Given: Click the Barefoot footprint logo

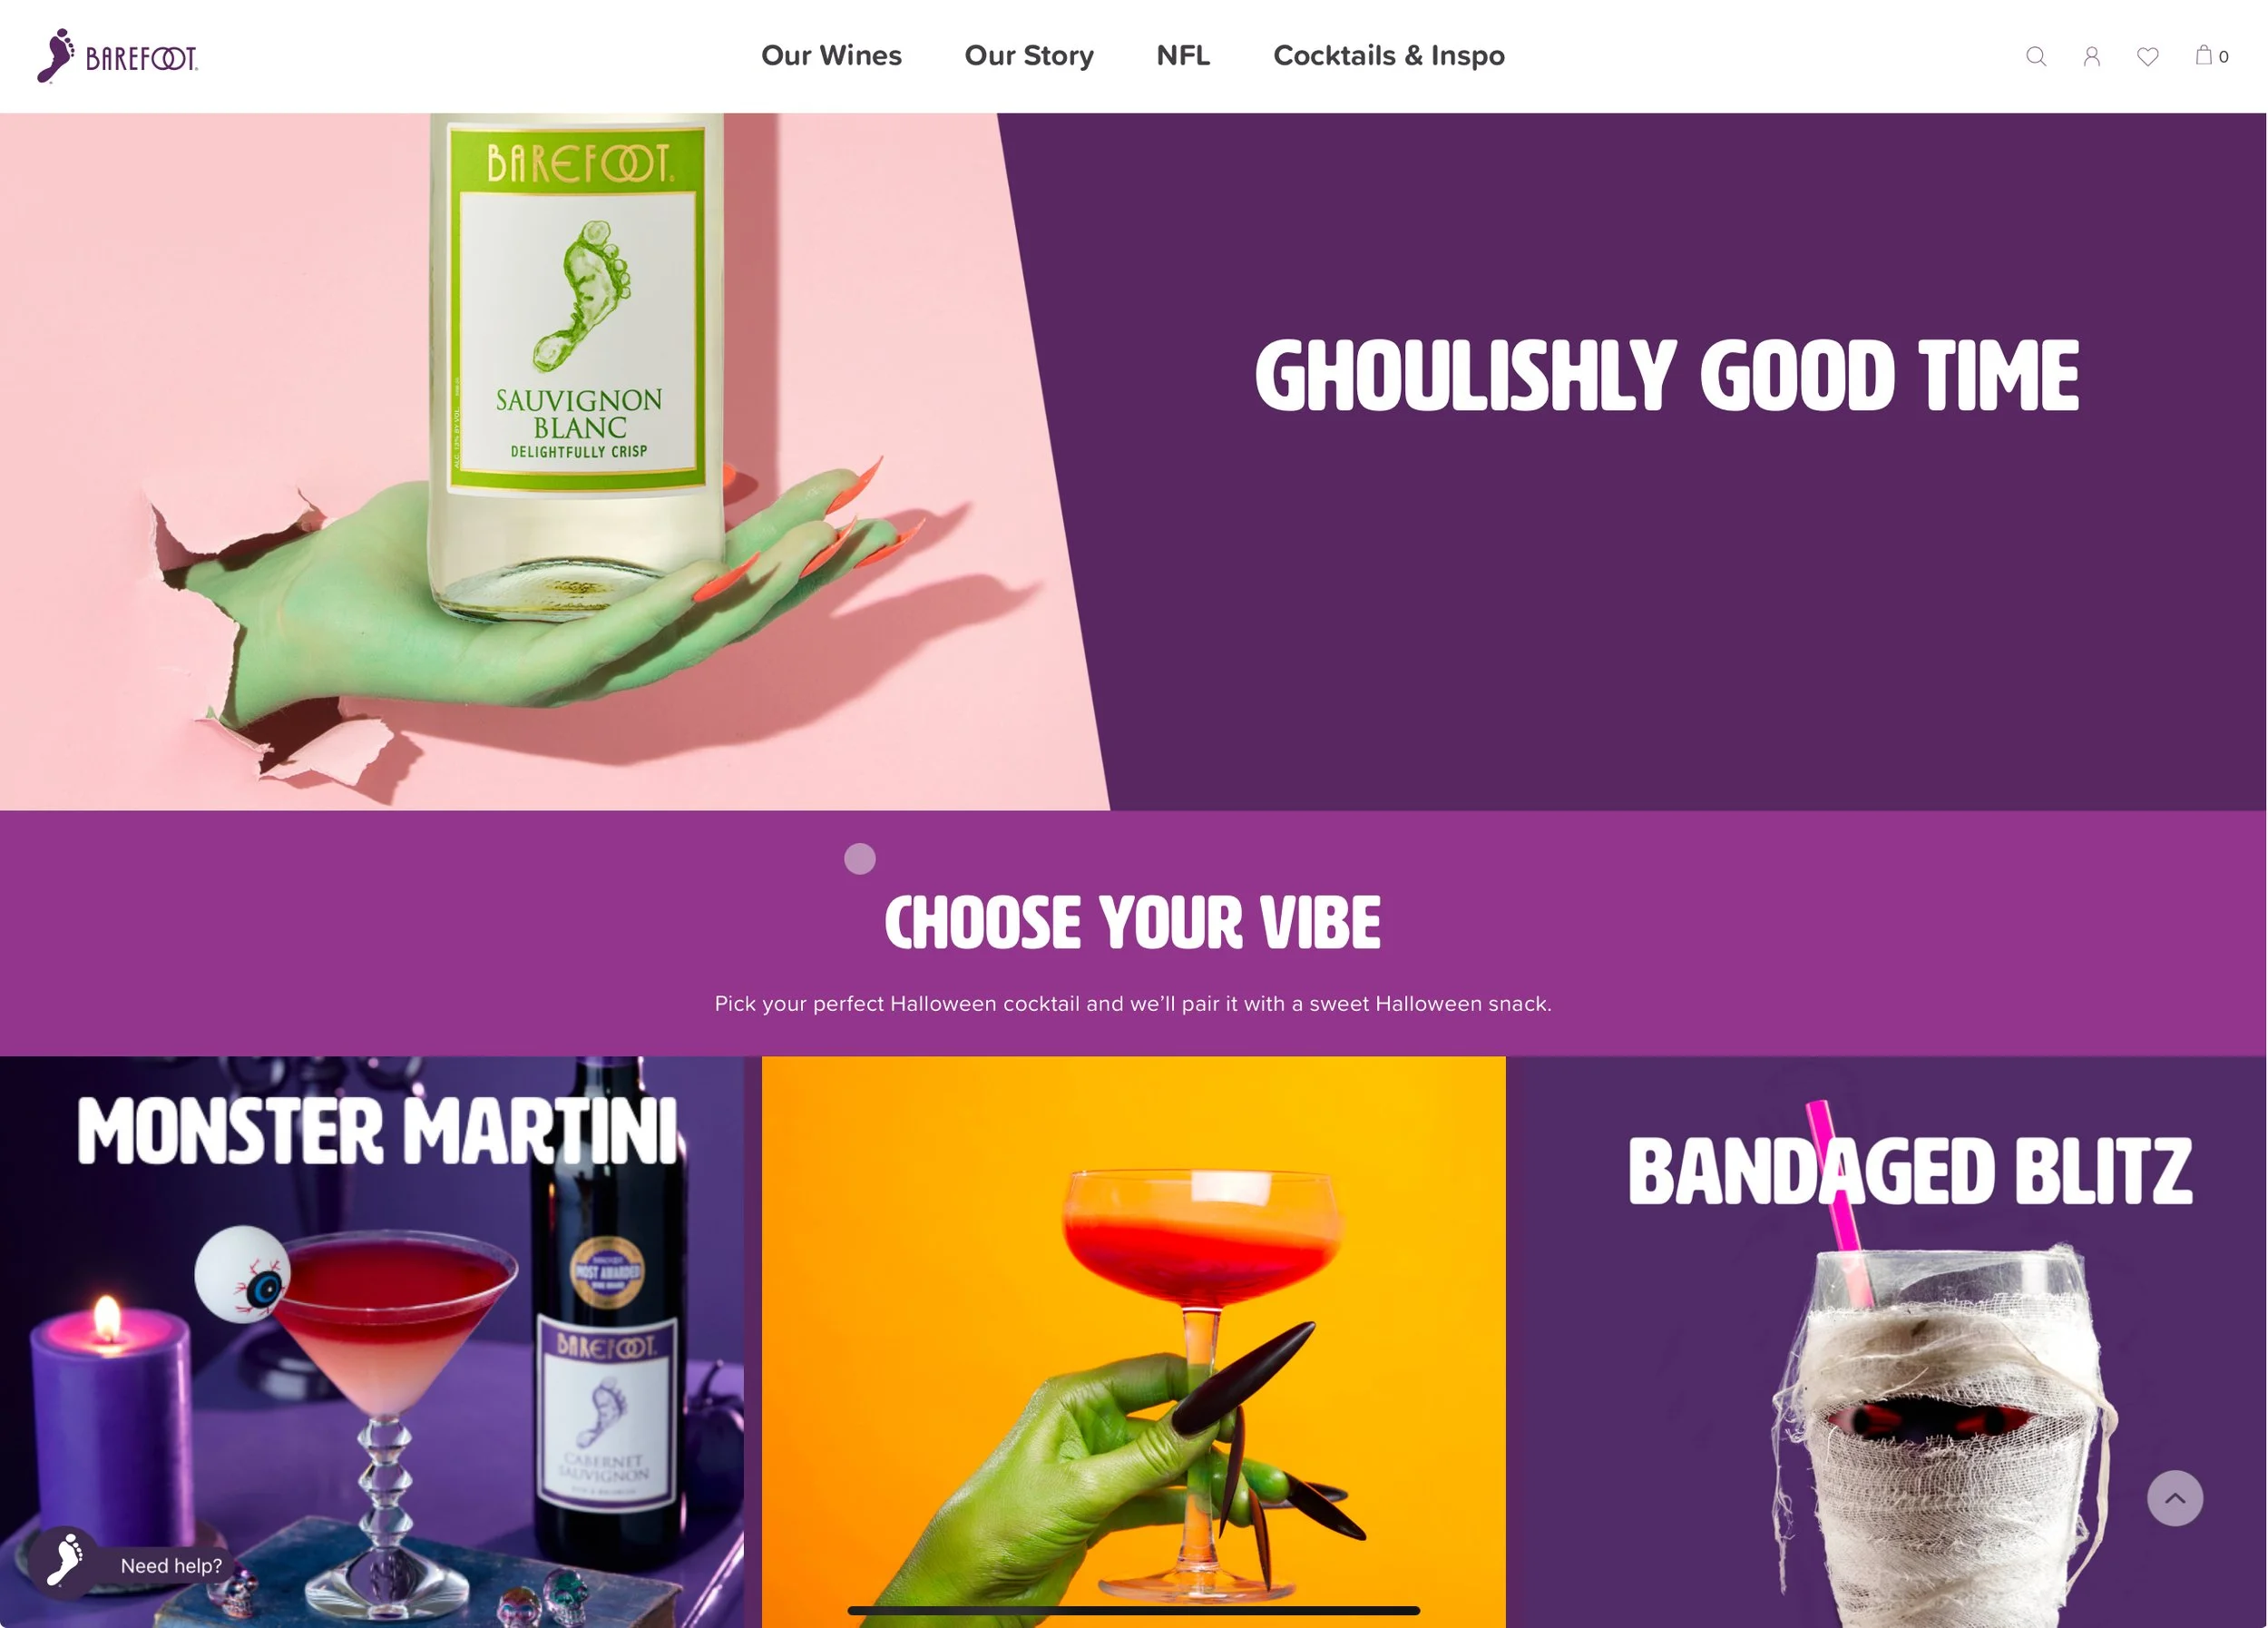Looking at the screenshot, I should tap(118, 56).
